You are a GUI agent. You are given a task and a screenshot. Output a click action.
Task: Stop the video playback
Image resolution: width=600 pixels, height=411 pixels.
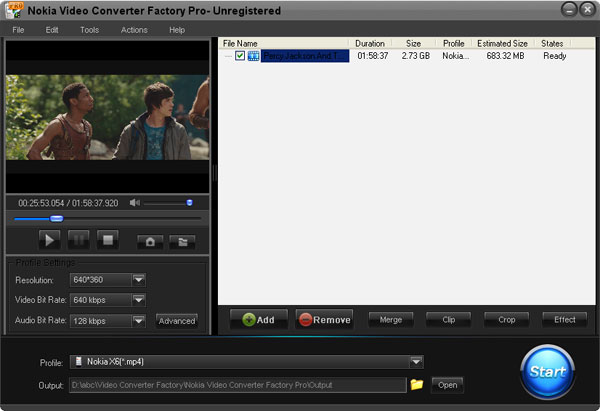click(108, 240)
